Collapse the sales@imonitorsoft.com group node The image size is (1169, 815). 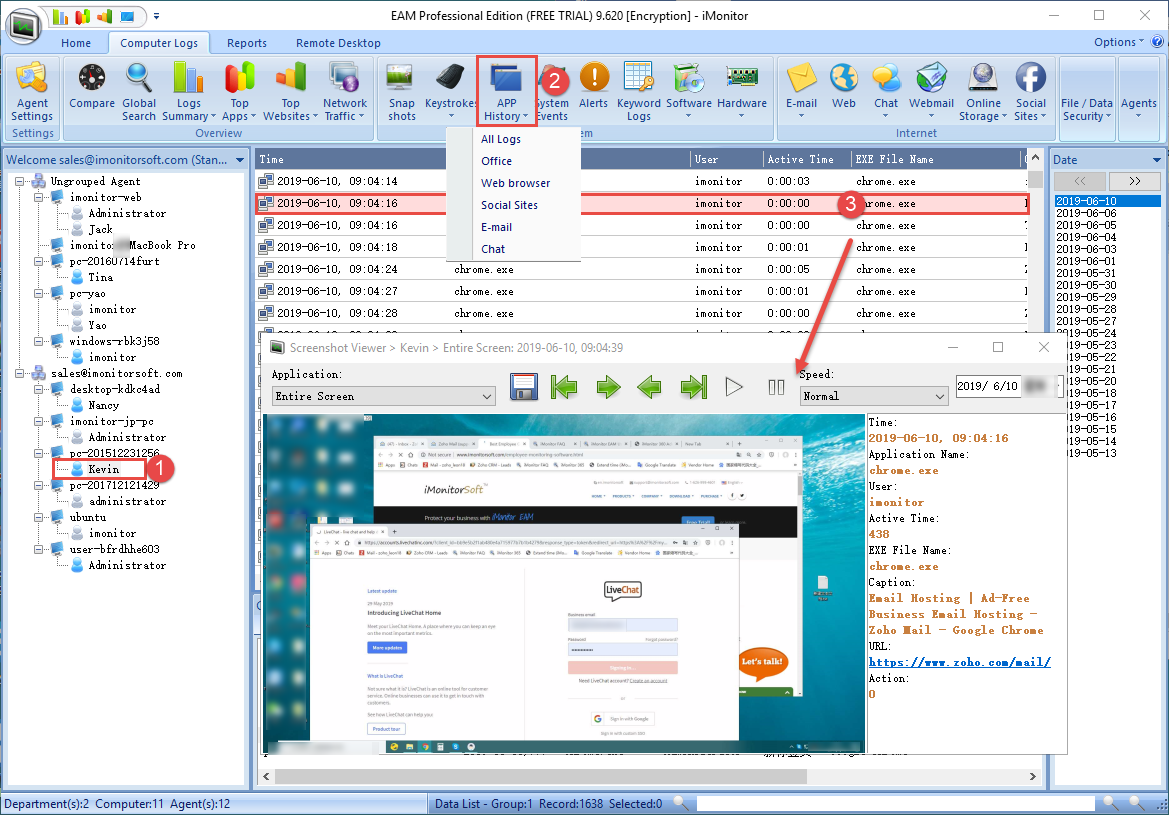19,374
